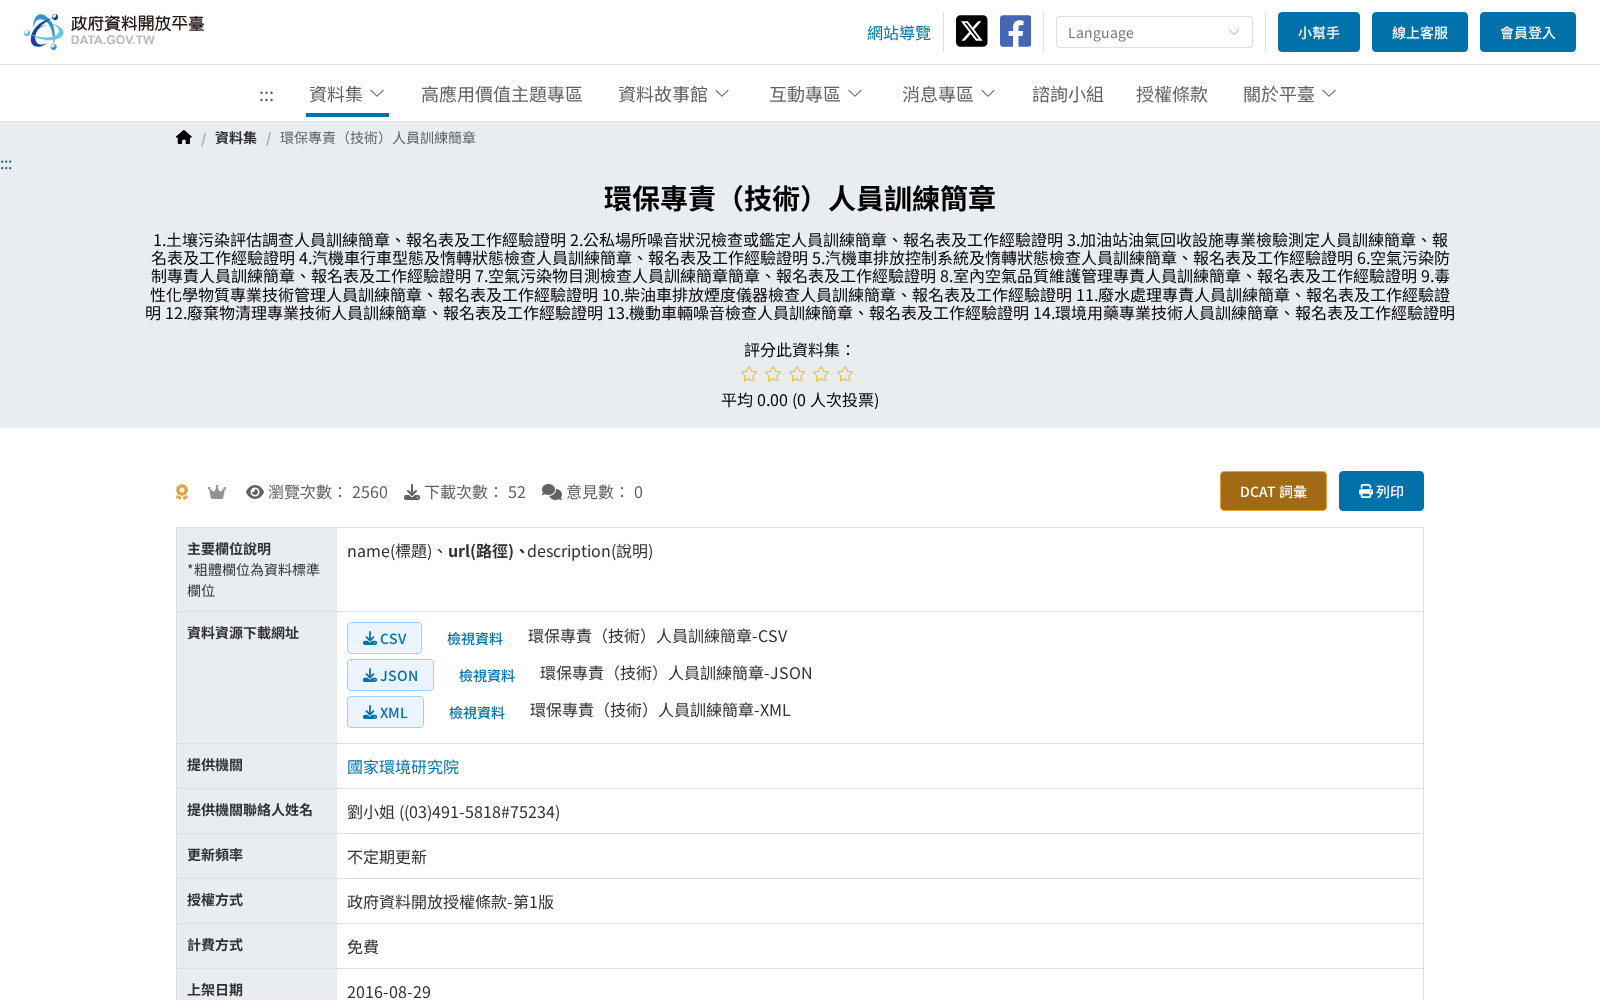Open the Language dropdown
Screen dimensions: 1600x1000
click(1154, 32)
